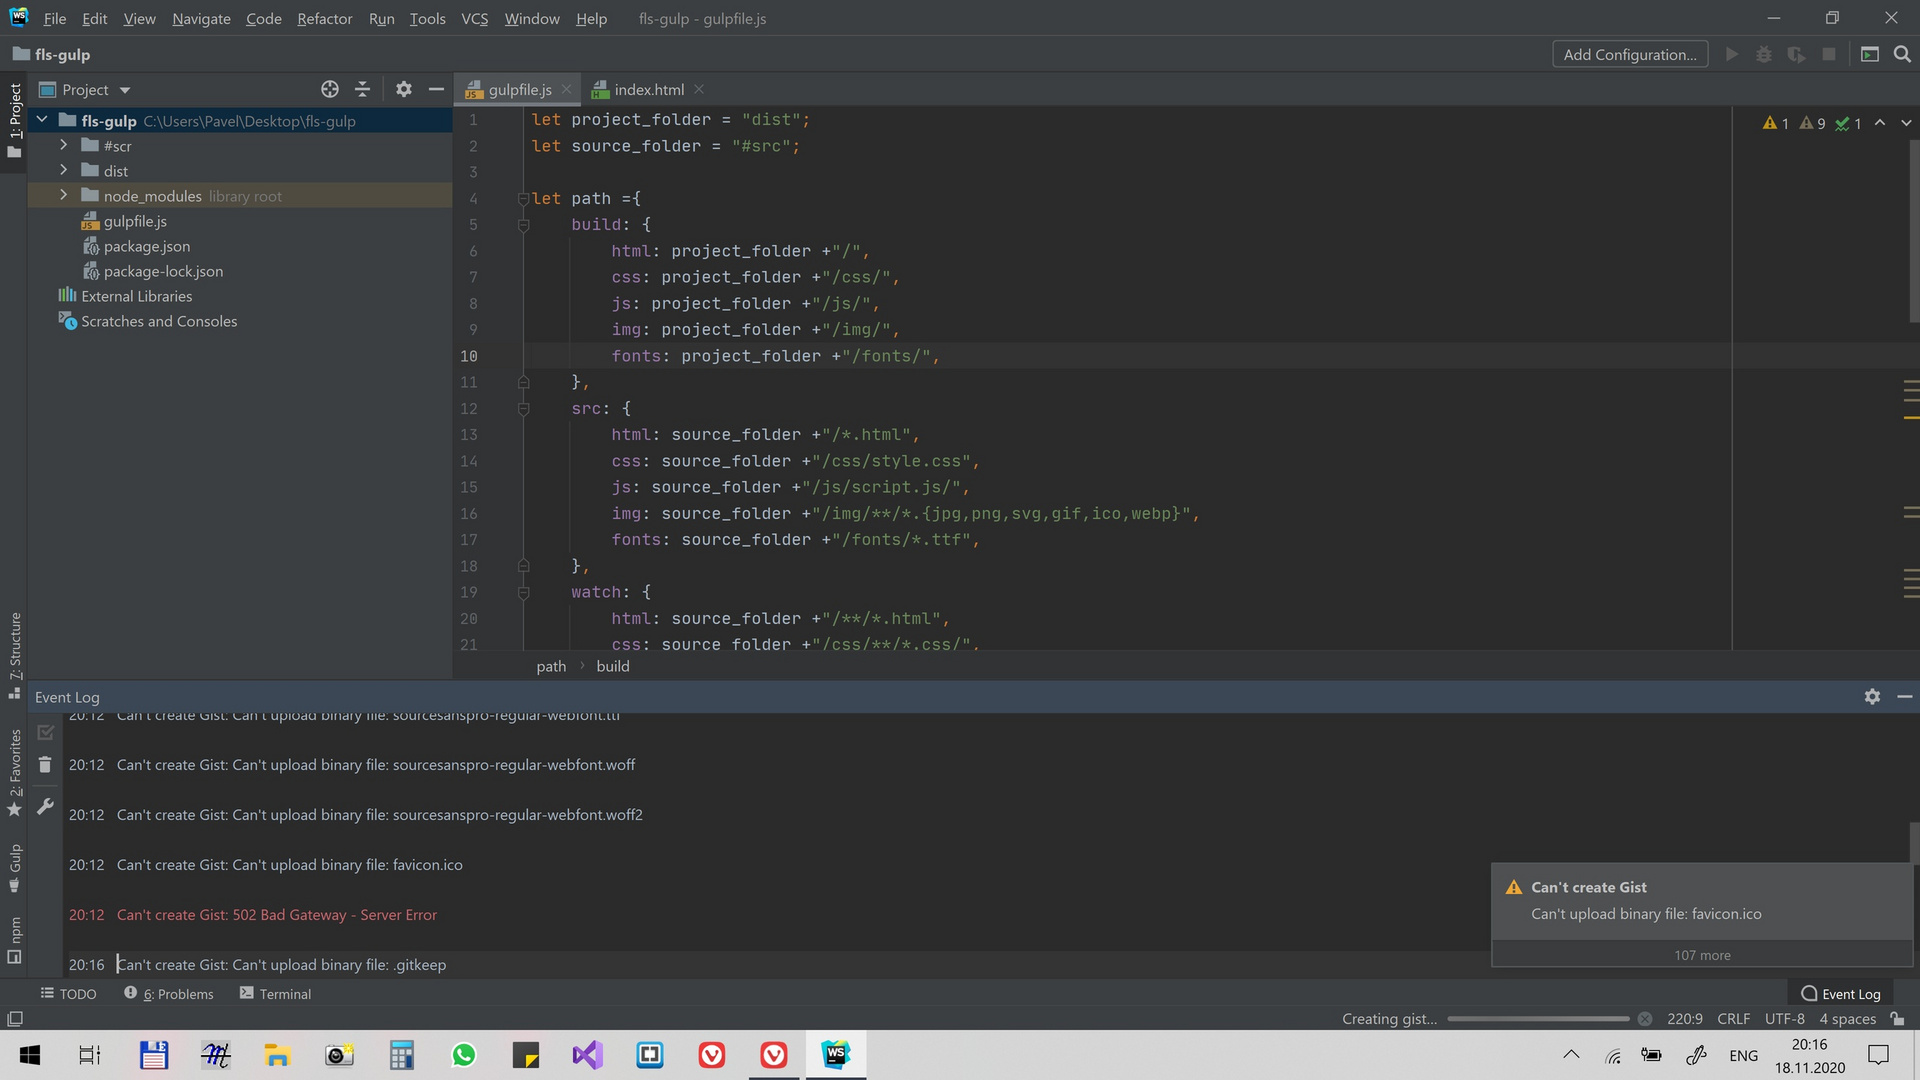
Task: Fold the src block at line 12
Action: [523, 409]
